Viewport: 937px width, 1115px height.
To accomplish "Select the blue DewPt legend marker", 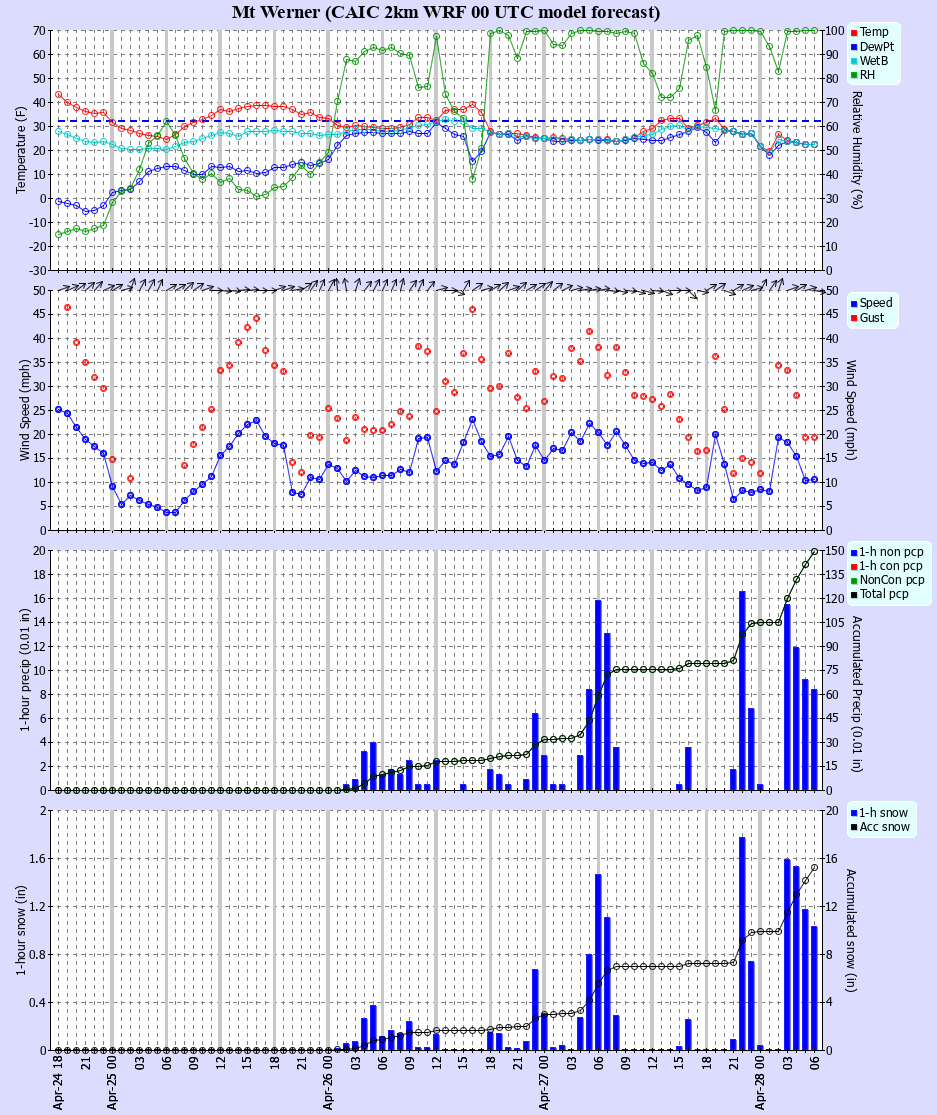I will point(852,46).
